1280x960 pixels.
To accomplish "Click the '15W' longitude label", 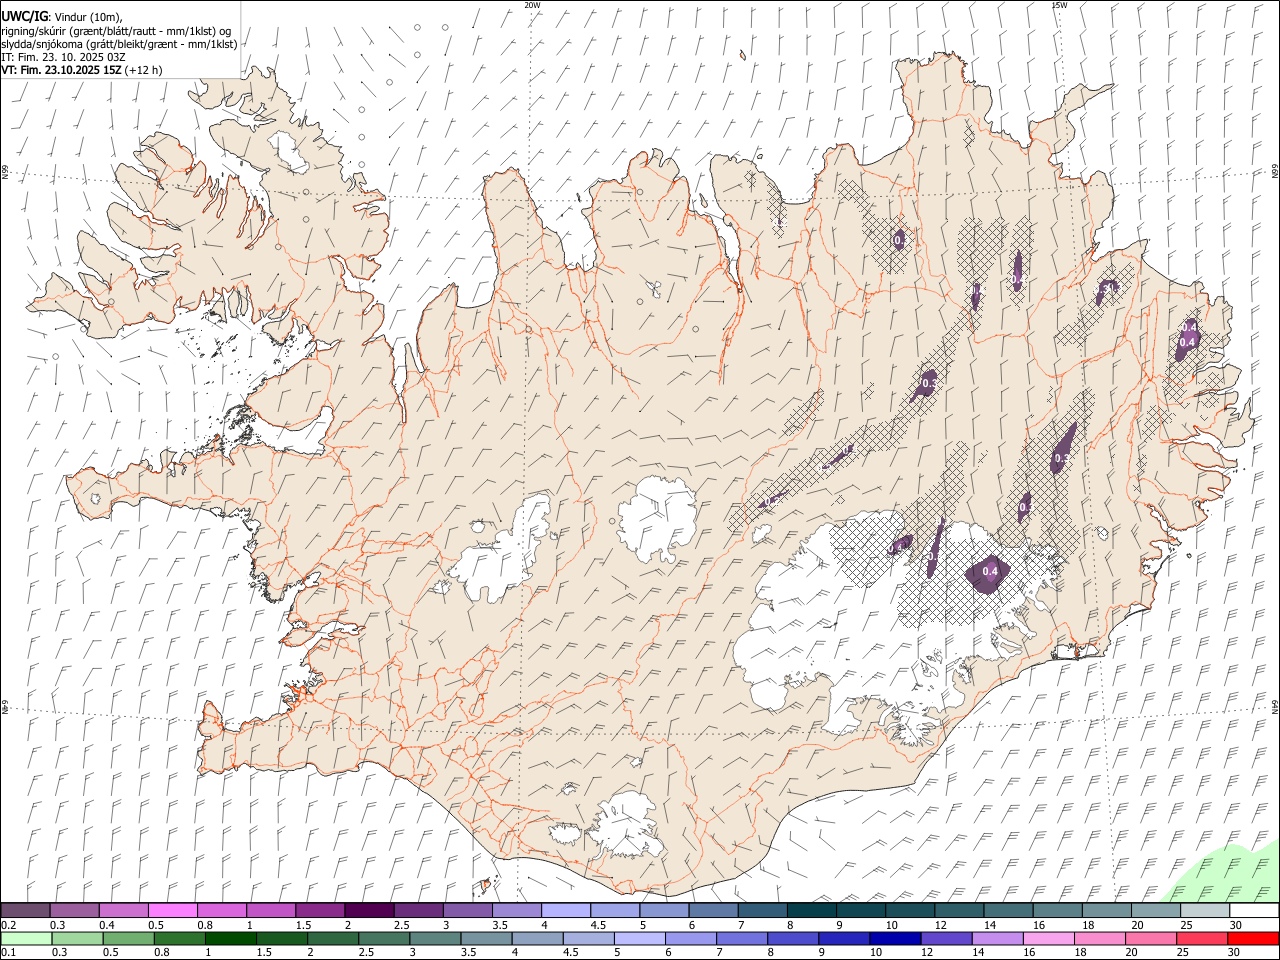I will [x=1059, y=5].
